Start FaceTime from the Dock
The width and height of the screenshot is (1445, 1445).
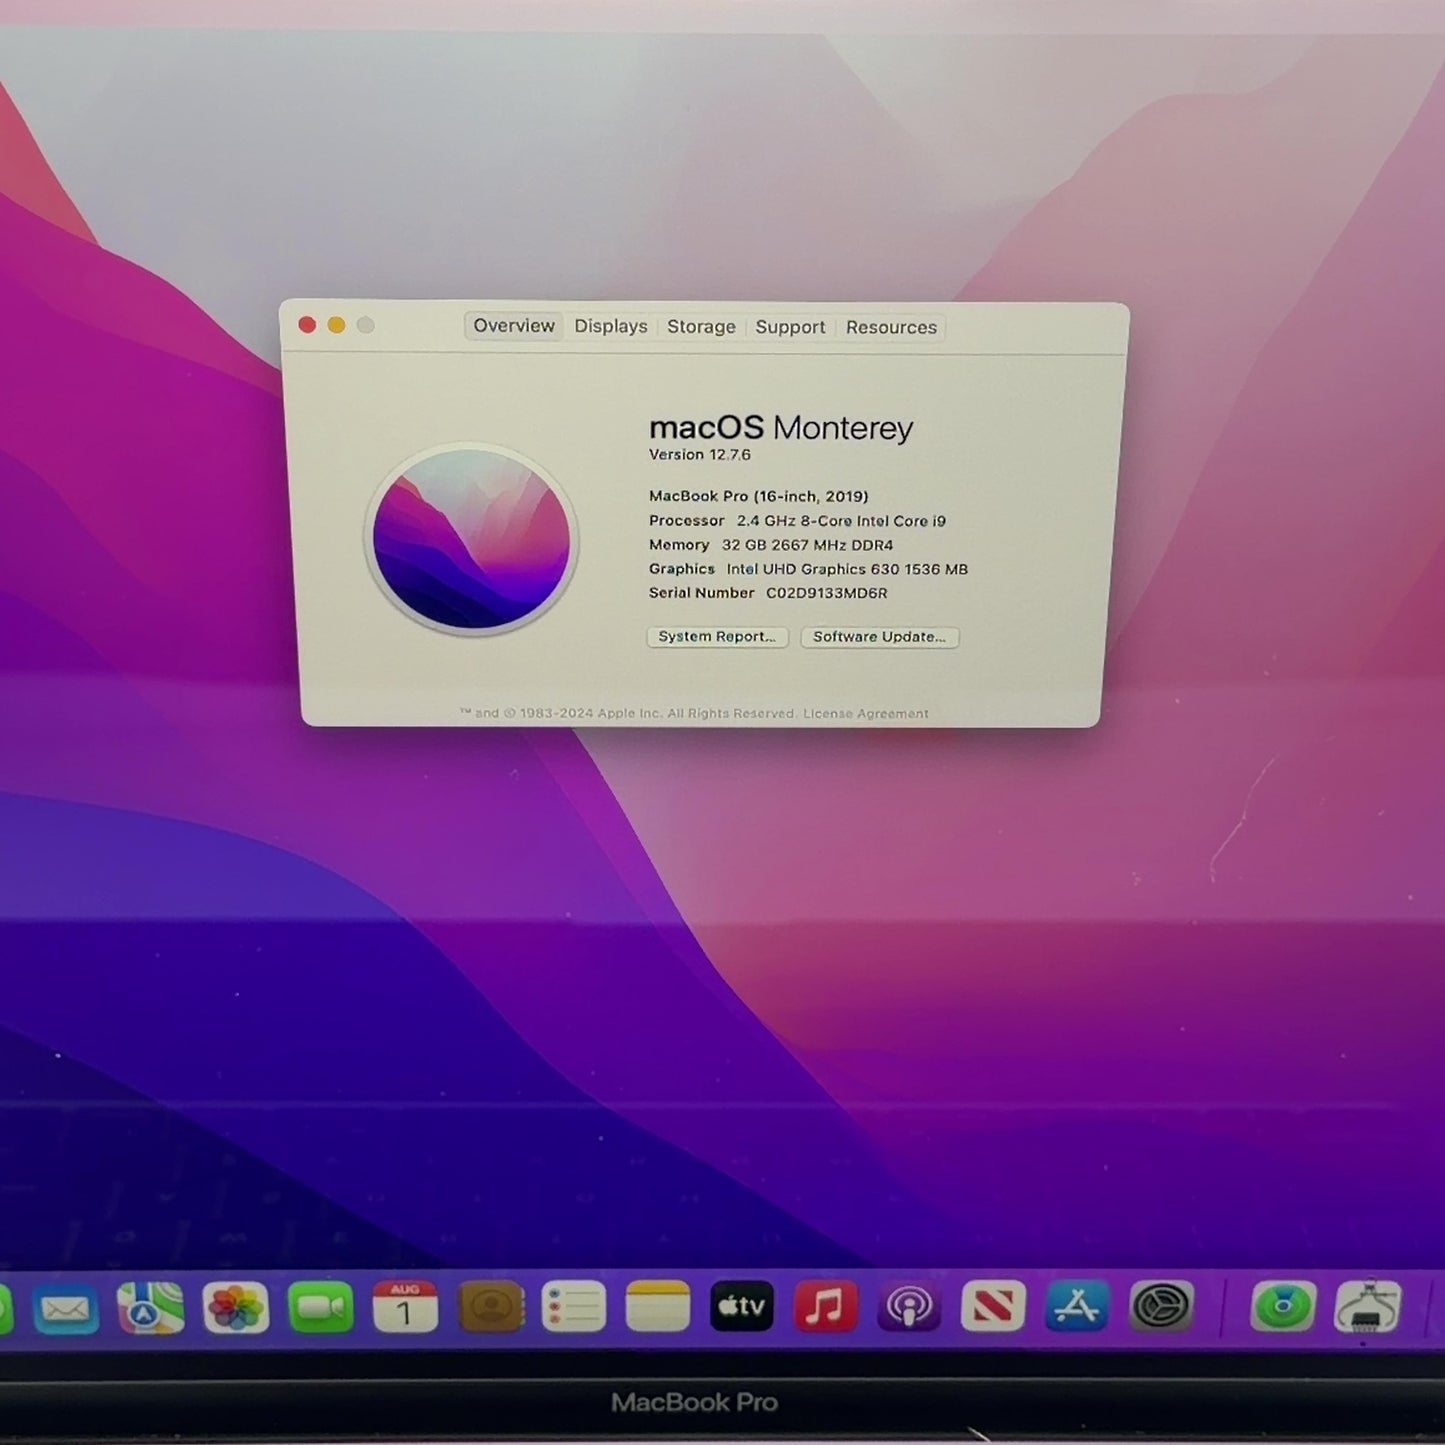pyautogui.click(x=320, y=1307)
